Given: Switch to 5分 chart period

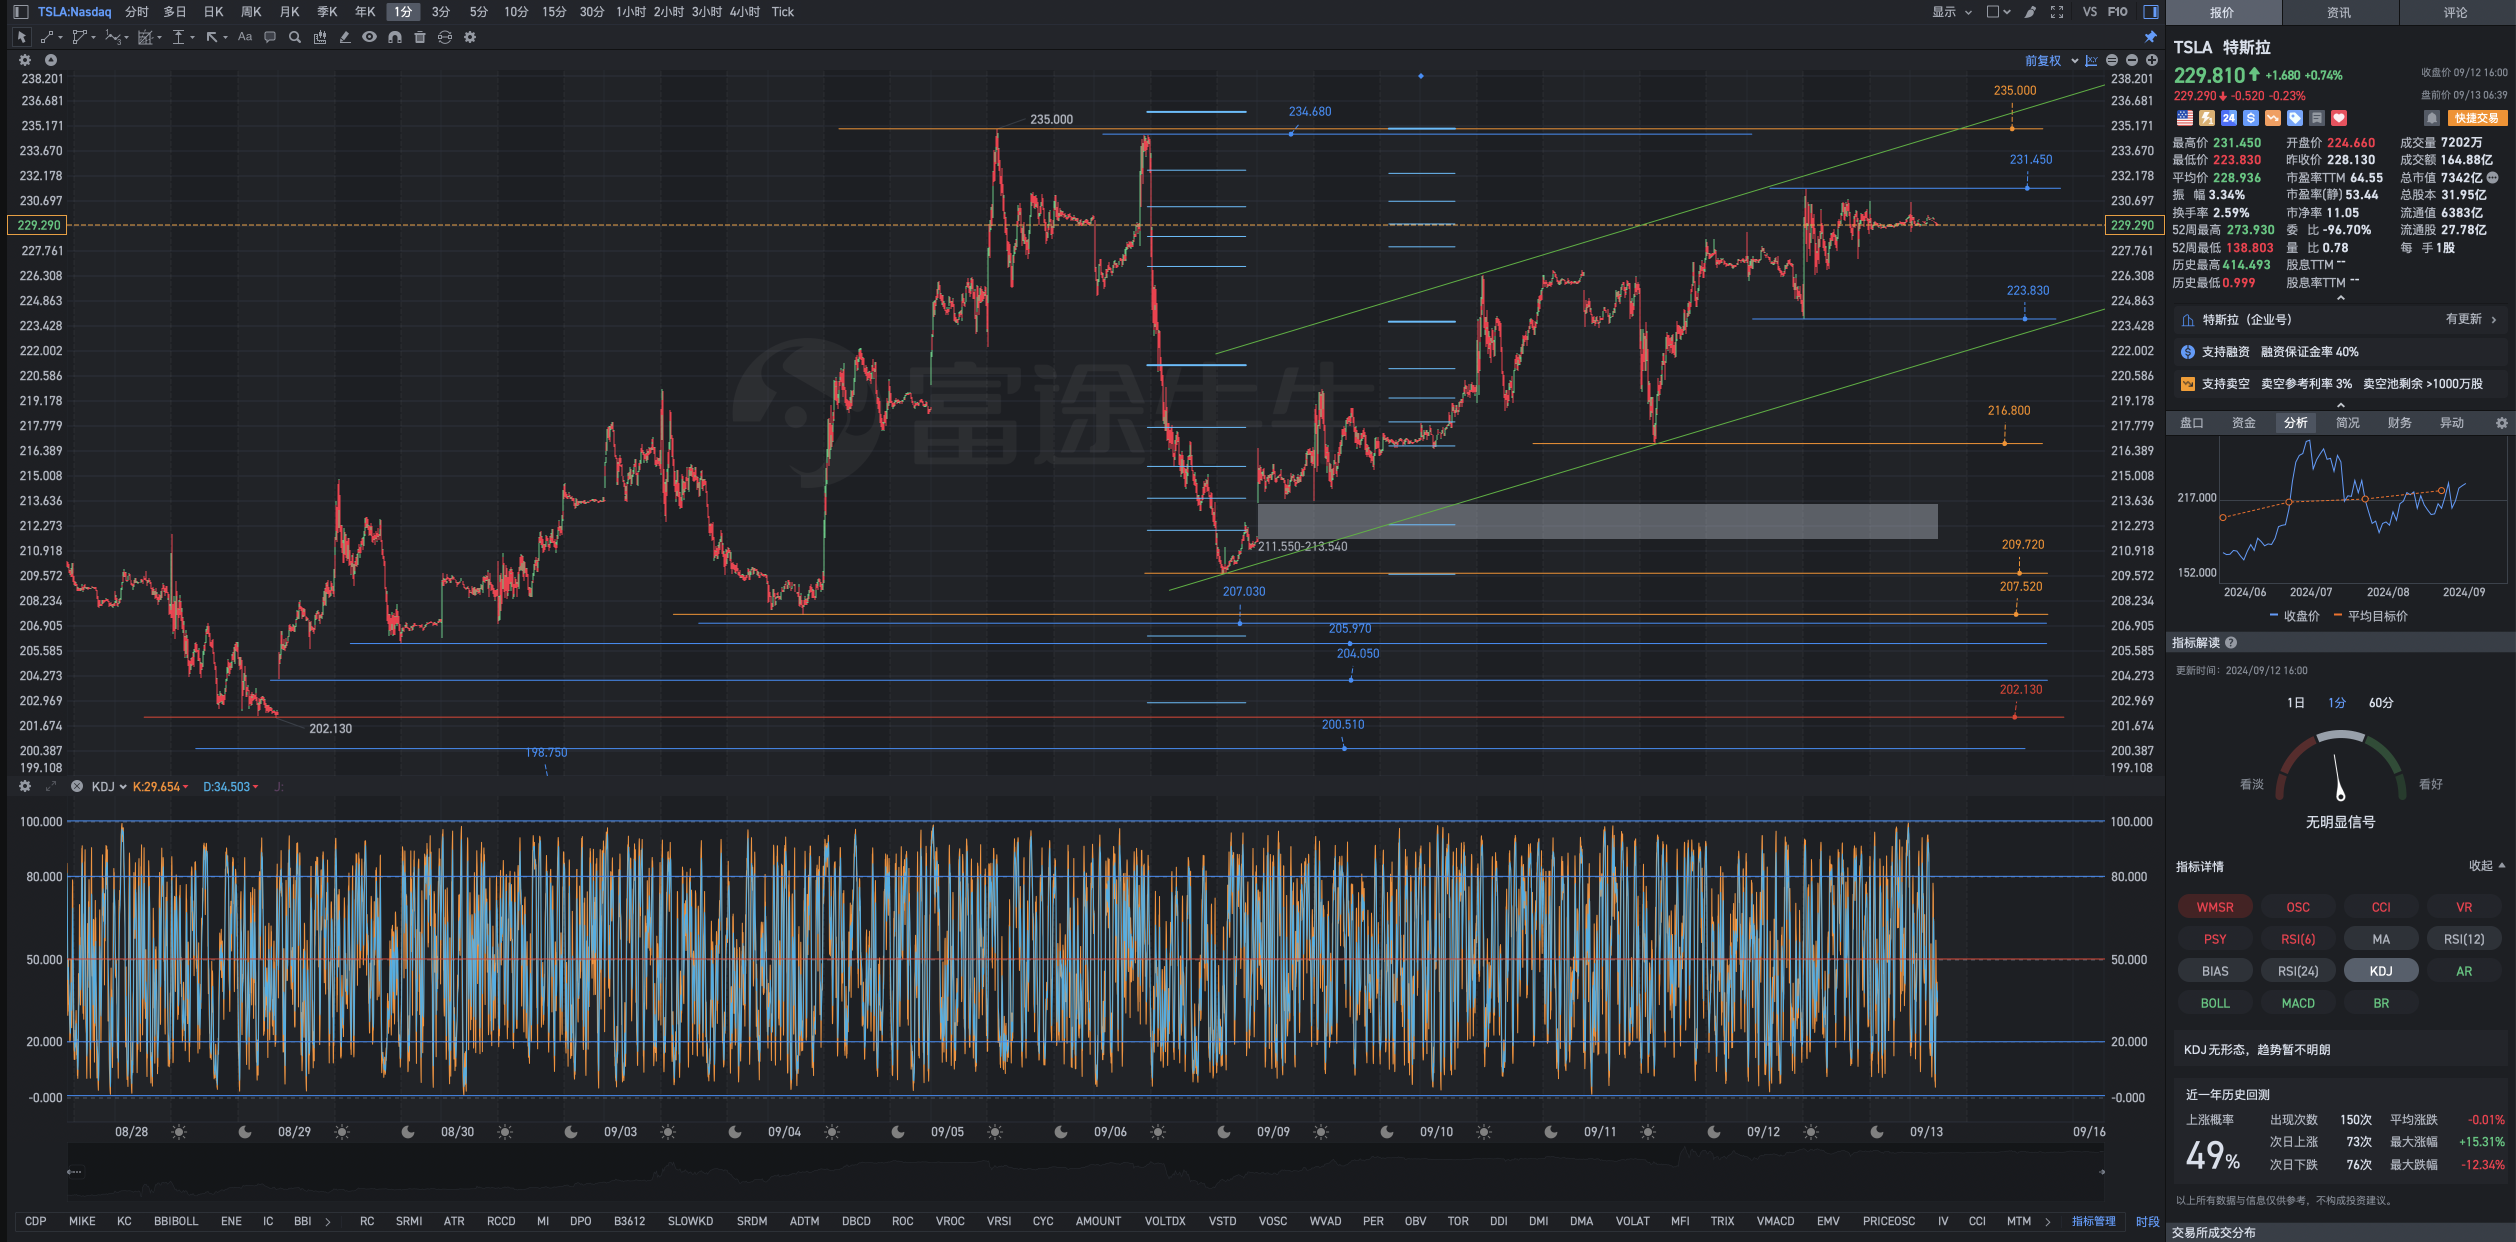Looking at the screenshot, I should click(x=478, y=12).
